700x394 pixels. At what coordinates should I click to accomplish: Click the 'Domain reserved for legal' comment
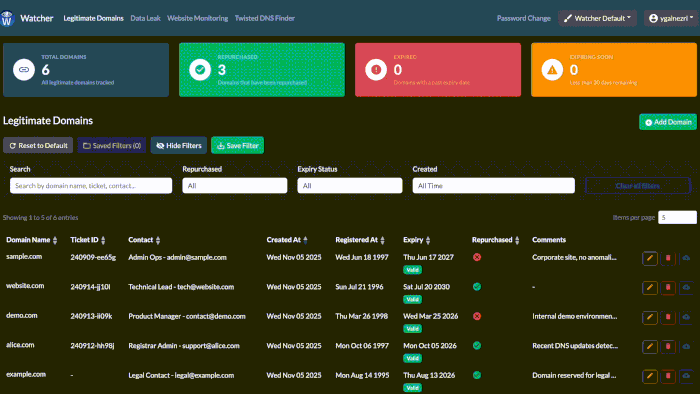click(x=574, y=375)
